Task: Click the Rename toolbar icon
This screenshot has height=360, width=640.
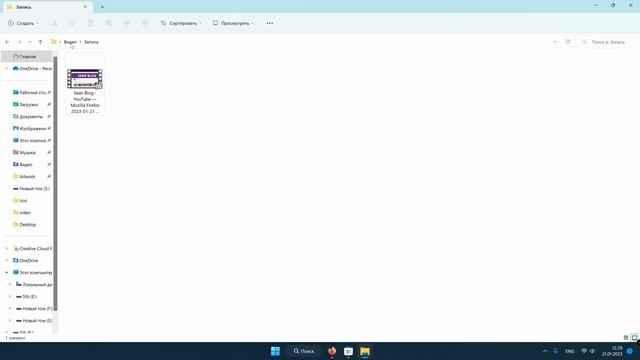Action: click(x=109, y=23)
